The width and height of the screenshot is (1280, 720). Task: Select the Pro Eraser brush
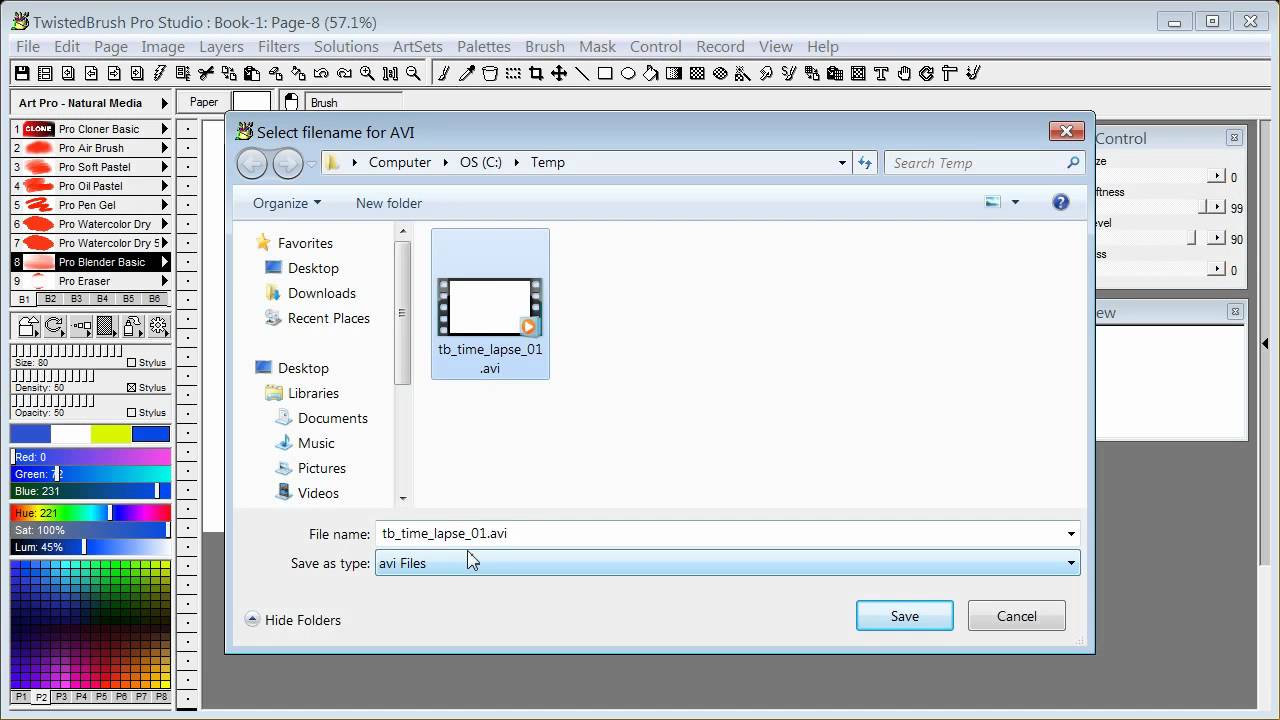pyautogui.click(x=90, y=281)
